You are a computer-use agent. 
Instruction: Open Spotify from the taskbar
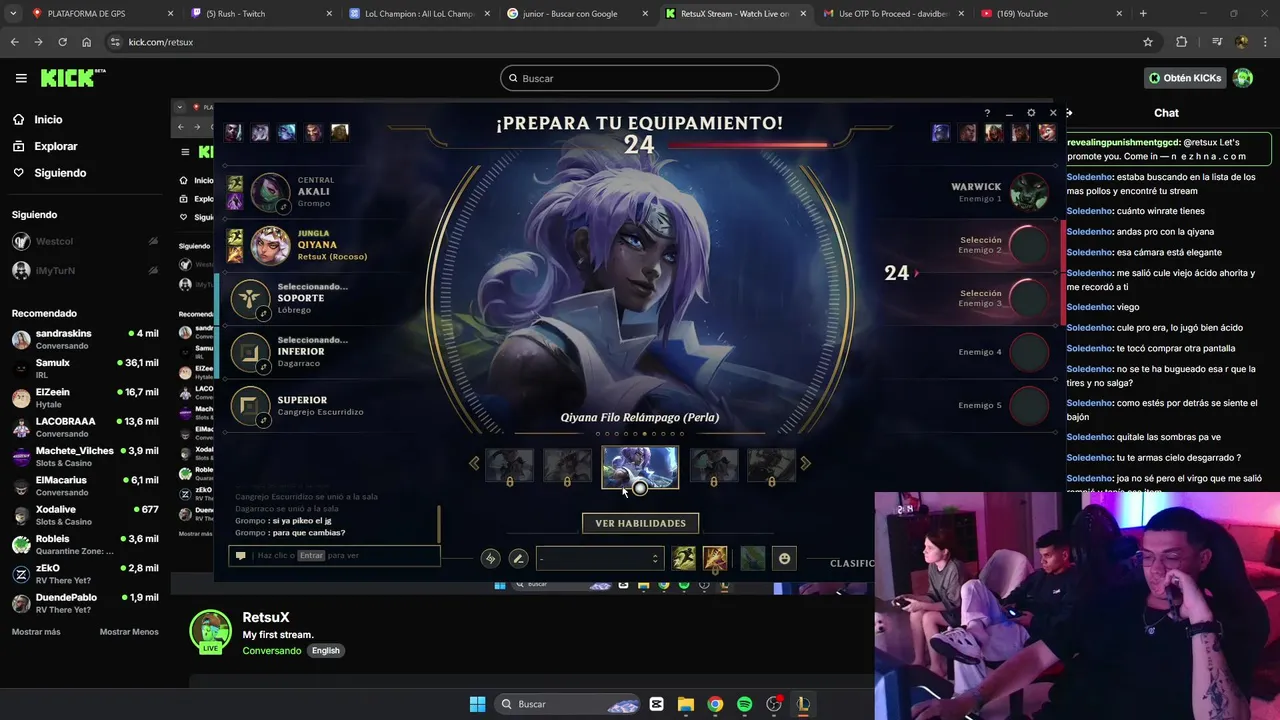click(744, 704)
